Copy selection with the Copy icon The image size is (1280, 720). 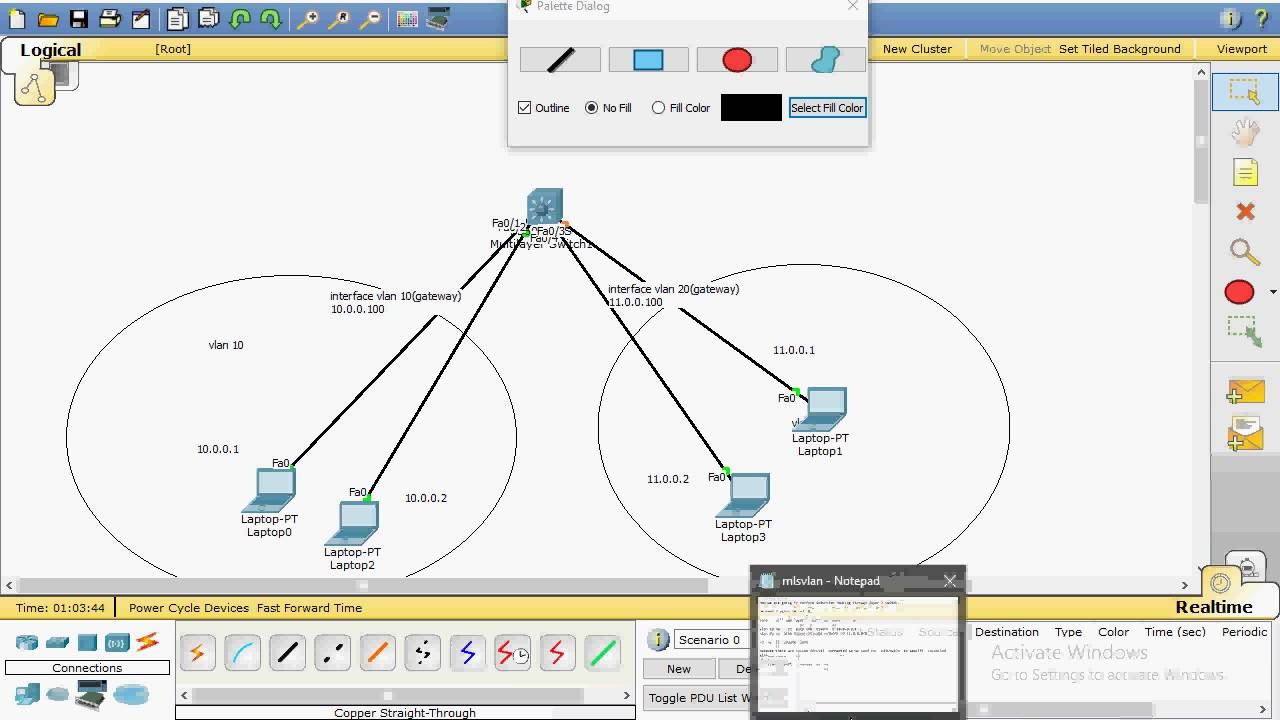177,18
